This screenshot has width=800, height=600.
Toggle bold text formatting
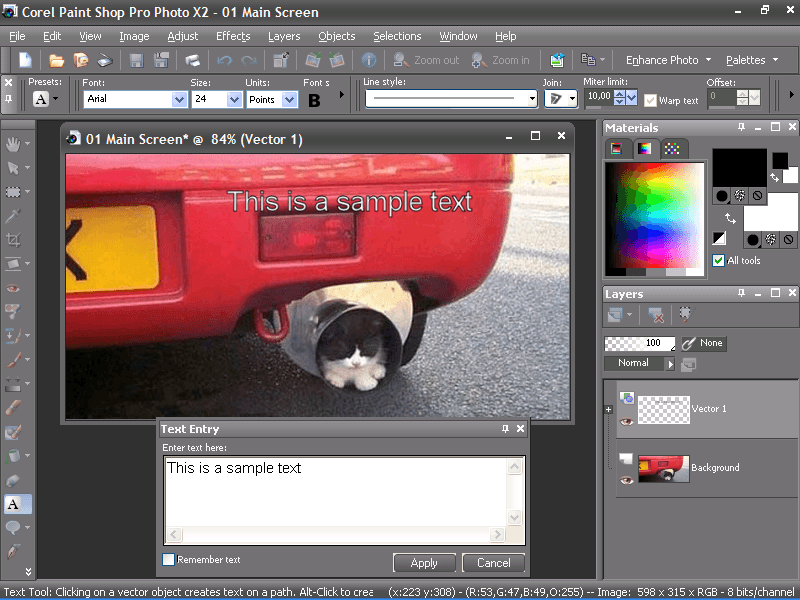[315, 102]
